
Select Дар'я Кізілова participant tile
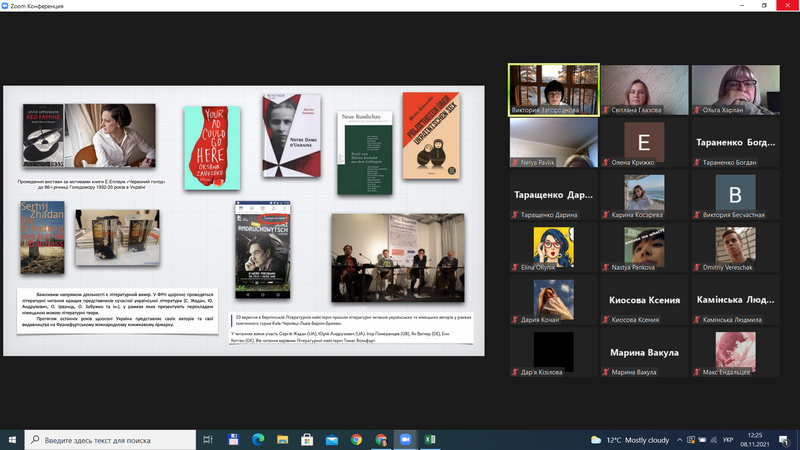coord(554,353)
